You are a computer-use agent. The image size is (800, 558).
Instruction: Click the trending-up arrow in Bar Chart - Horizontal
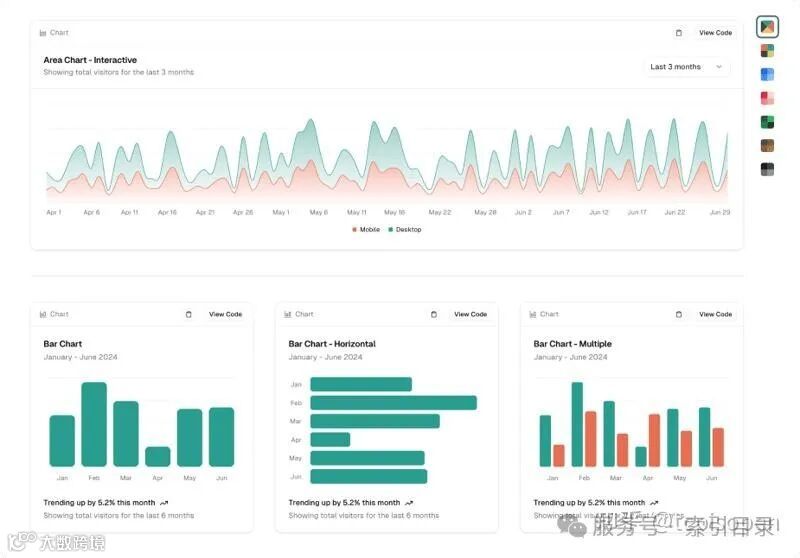pyautogui.click(x=409, y=503)
